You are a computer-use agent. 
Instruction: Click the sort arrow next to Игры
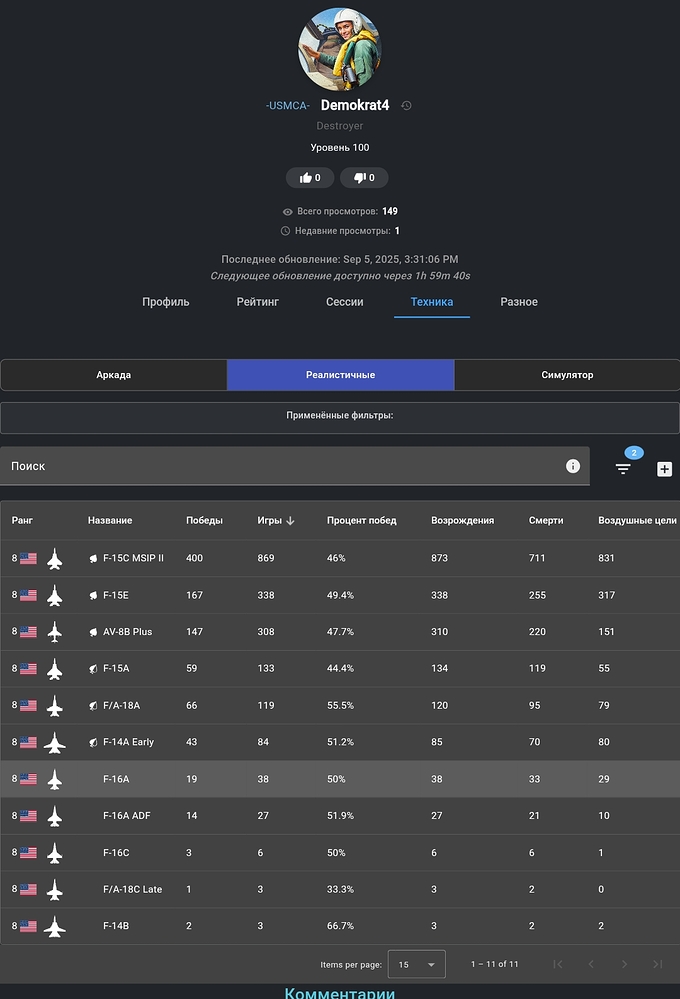(291, 521)
